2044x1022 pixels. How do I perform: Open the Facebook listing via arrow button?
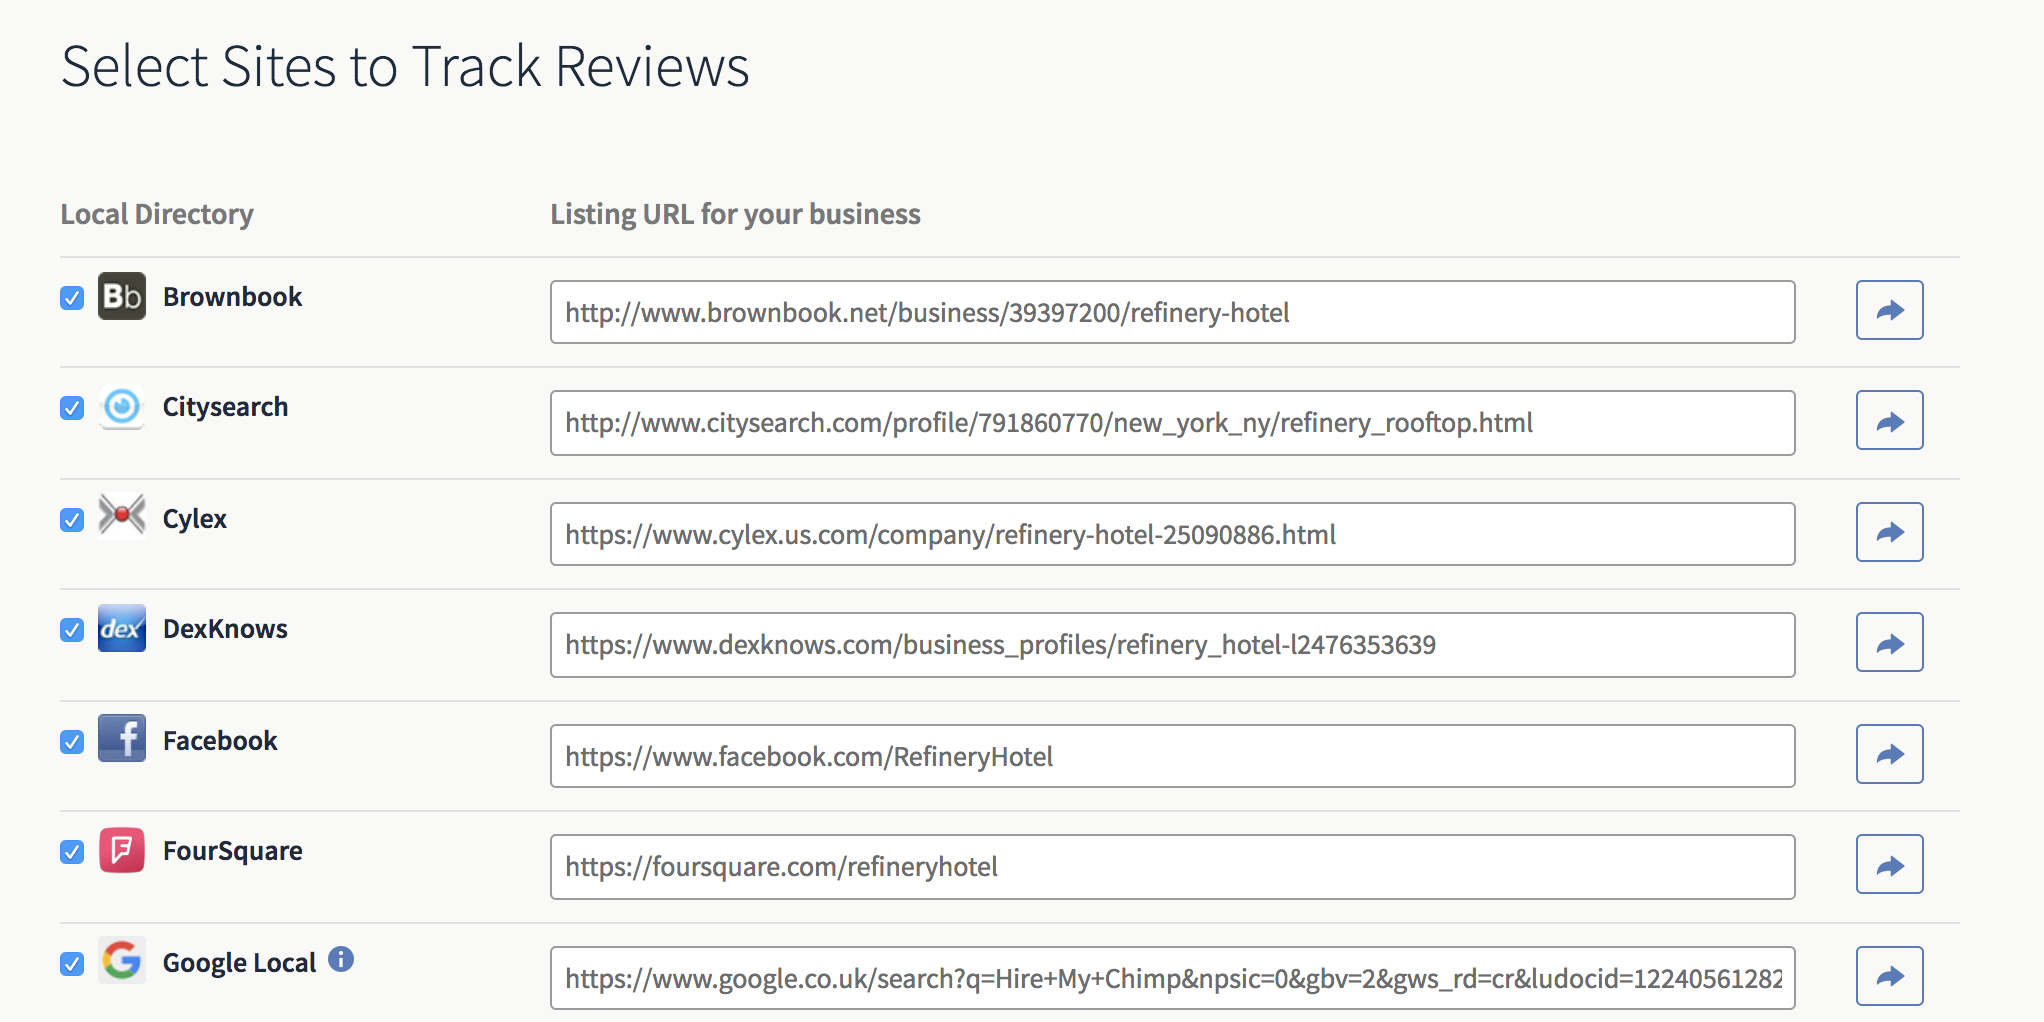coord(1889,754)
